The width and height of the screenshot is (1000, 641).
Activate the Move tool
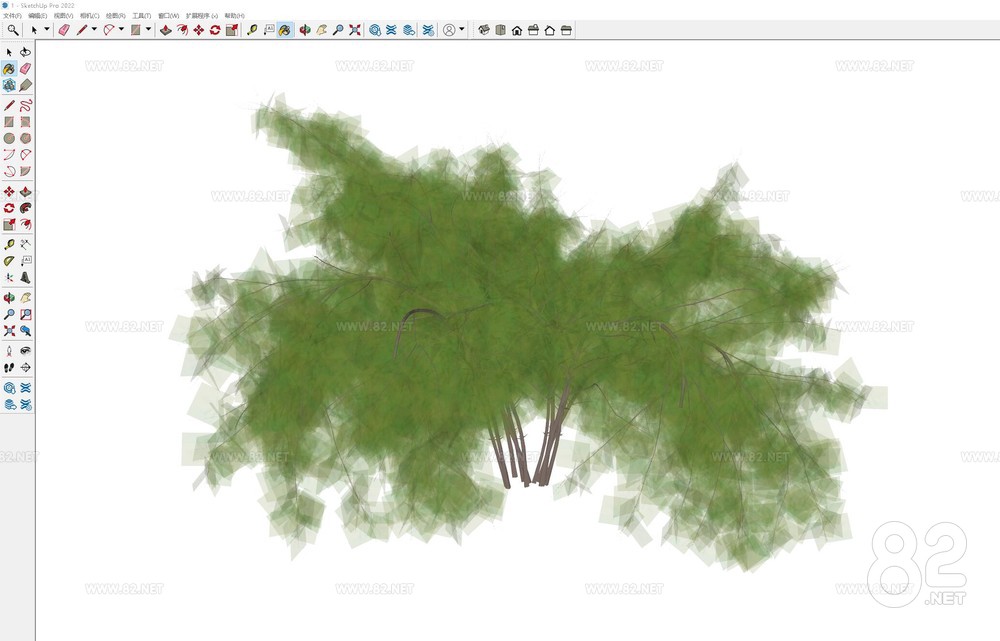(x=198, y=31)
